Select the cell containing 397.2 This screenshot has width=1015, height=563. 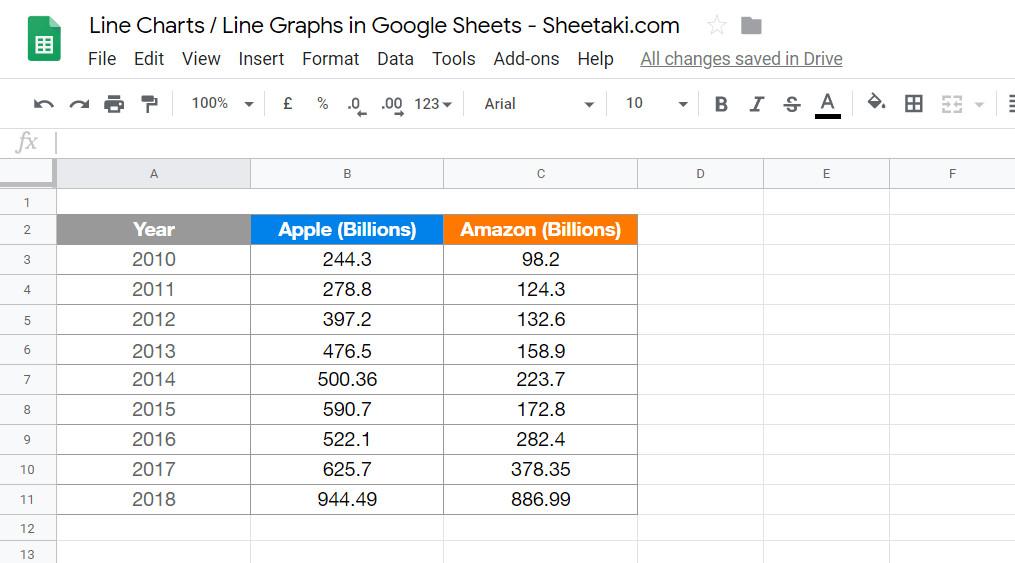[x=347, y=320]
